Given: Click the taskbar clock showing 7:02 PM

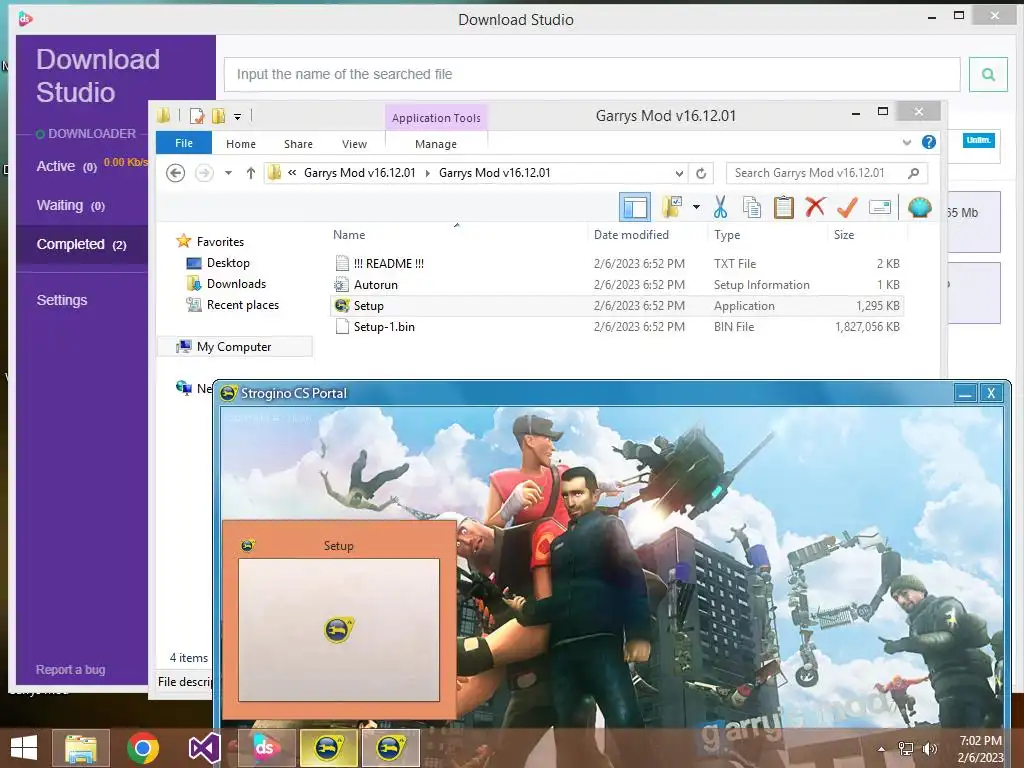Looking at the screenshot, I should 980,749.
